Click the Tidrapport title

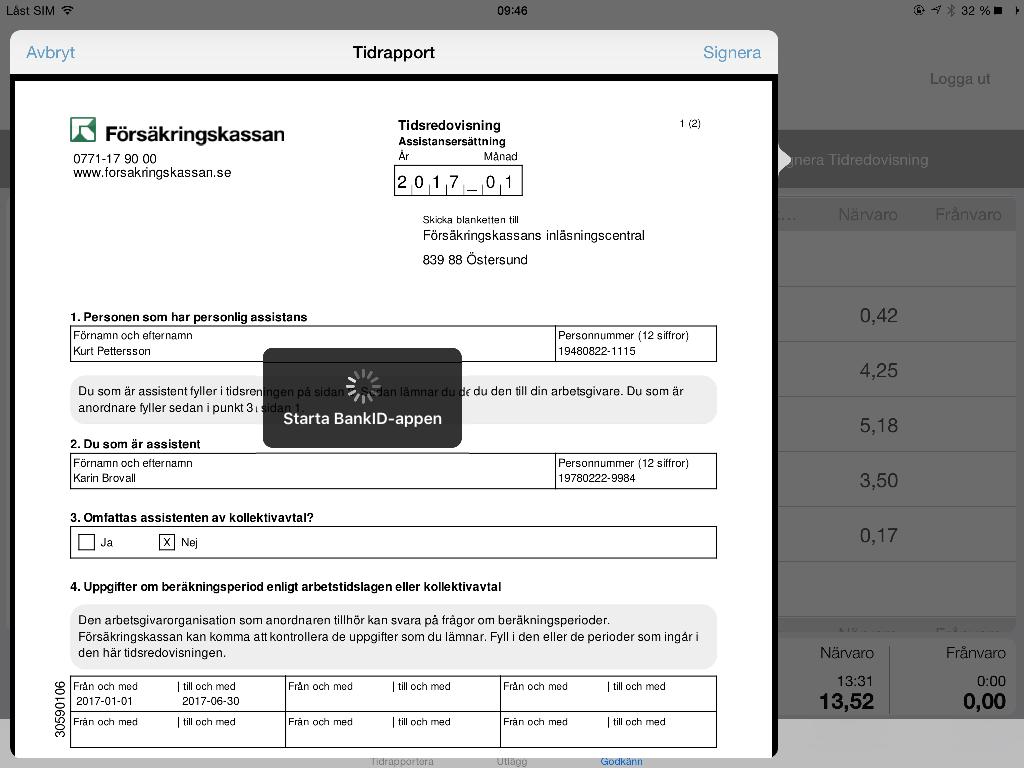(394, 52)
